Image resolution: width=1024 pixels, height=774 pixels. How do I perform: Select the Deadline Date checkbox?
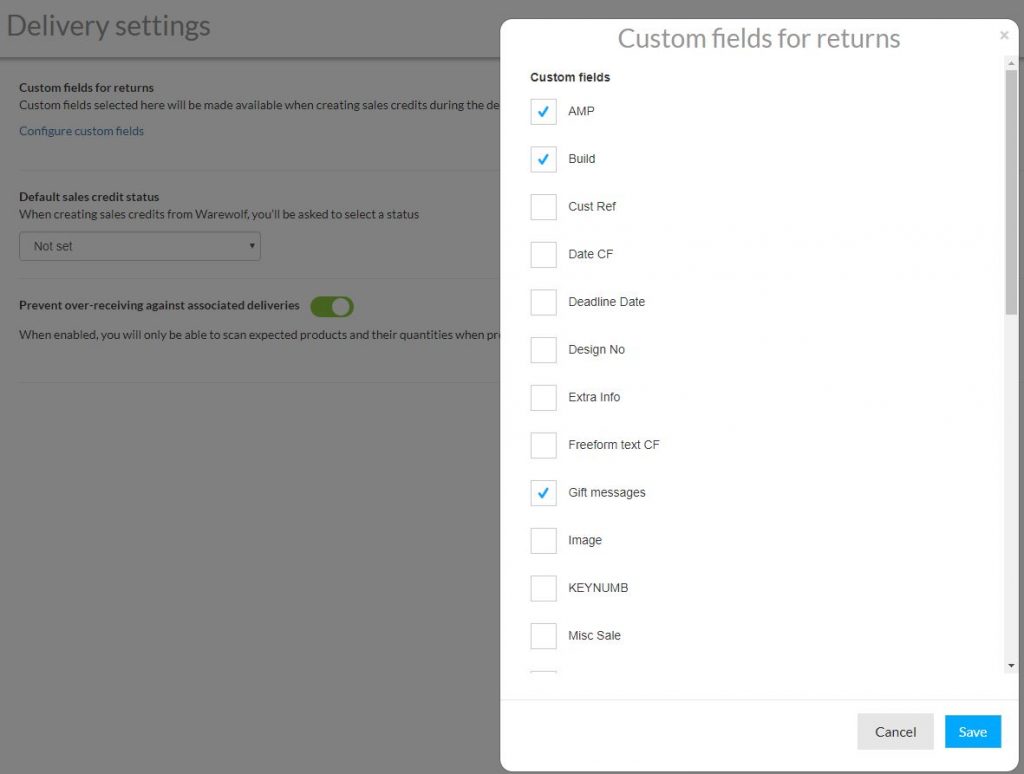[543, 301]
